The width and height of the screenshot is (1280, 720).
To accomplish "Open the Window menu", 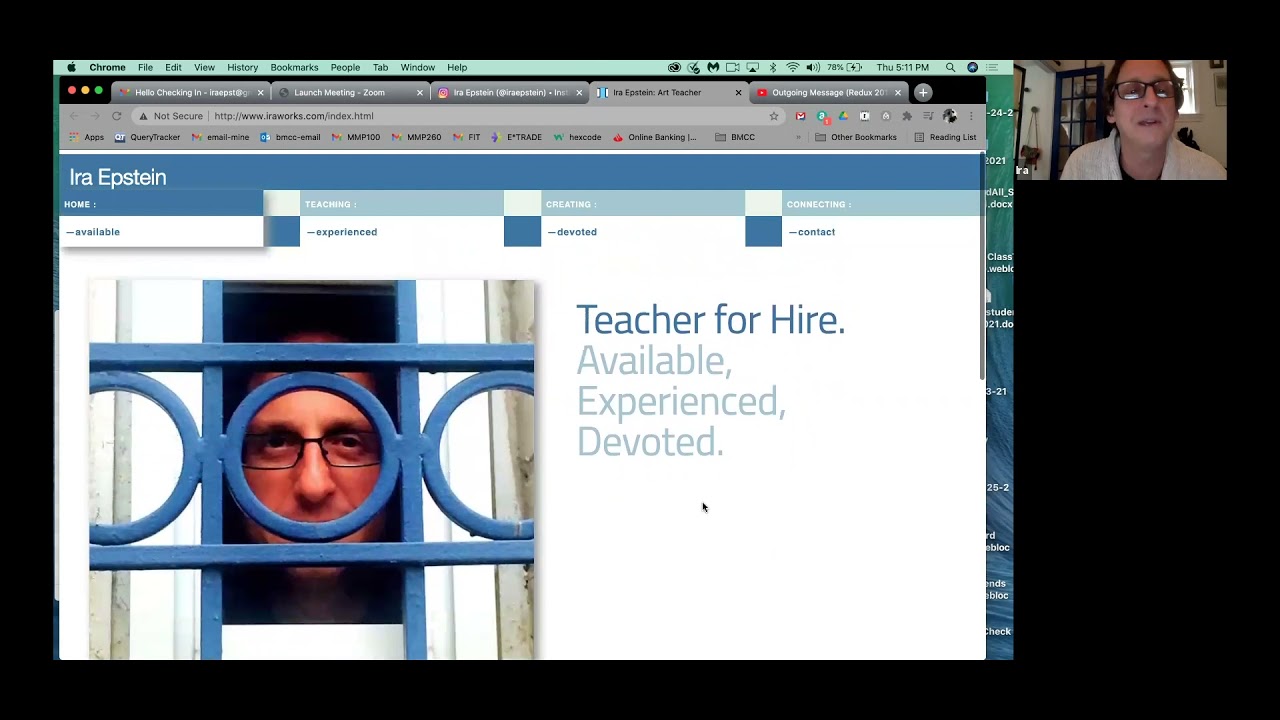I will pos(418,68).
